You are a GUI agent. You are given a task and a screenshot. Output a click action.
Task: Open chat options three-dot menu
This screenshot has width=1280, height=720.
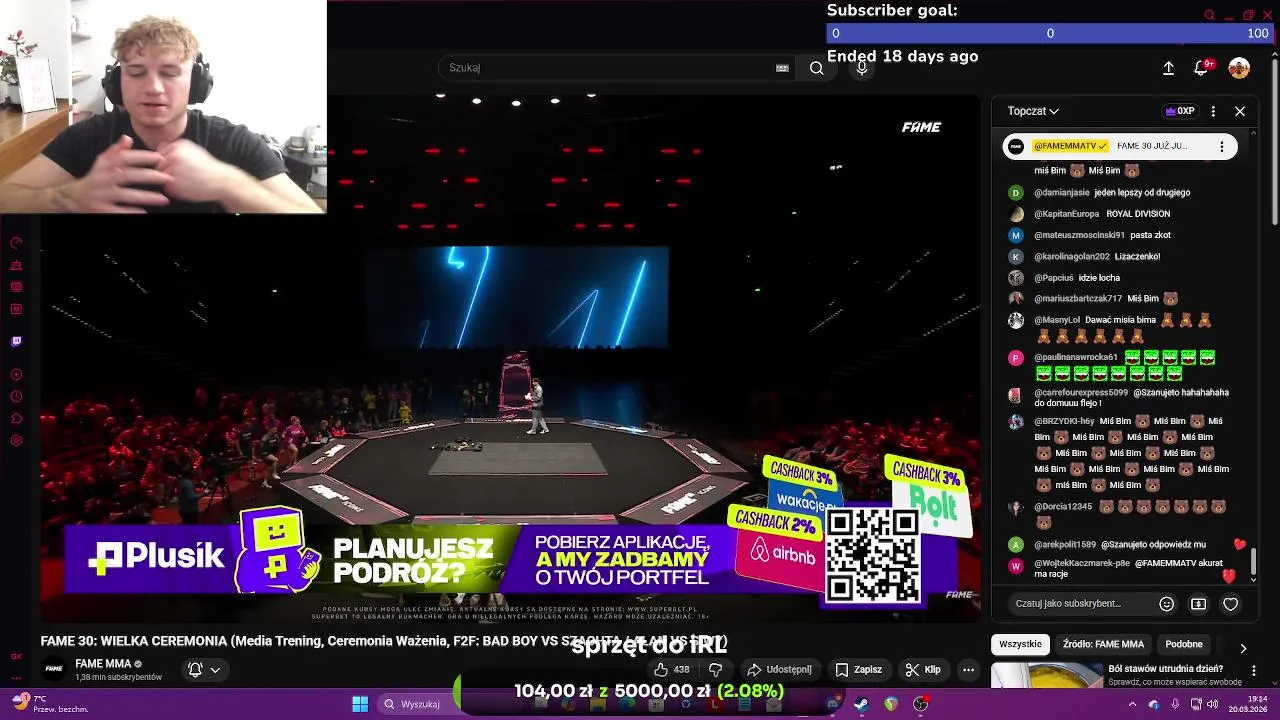coord(1213,111)
